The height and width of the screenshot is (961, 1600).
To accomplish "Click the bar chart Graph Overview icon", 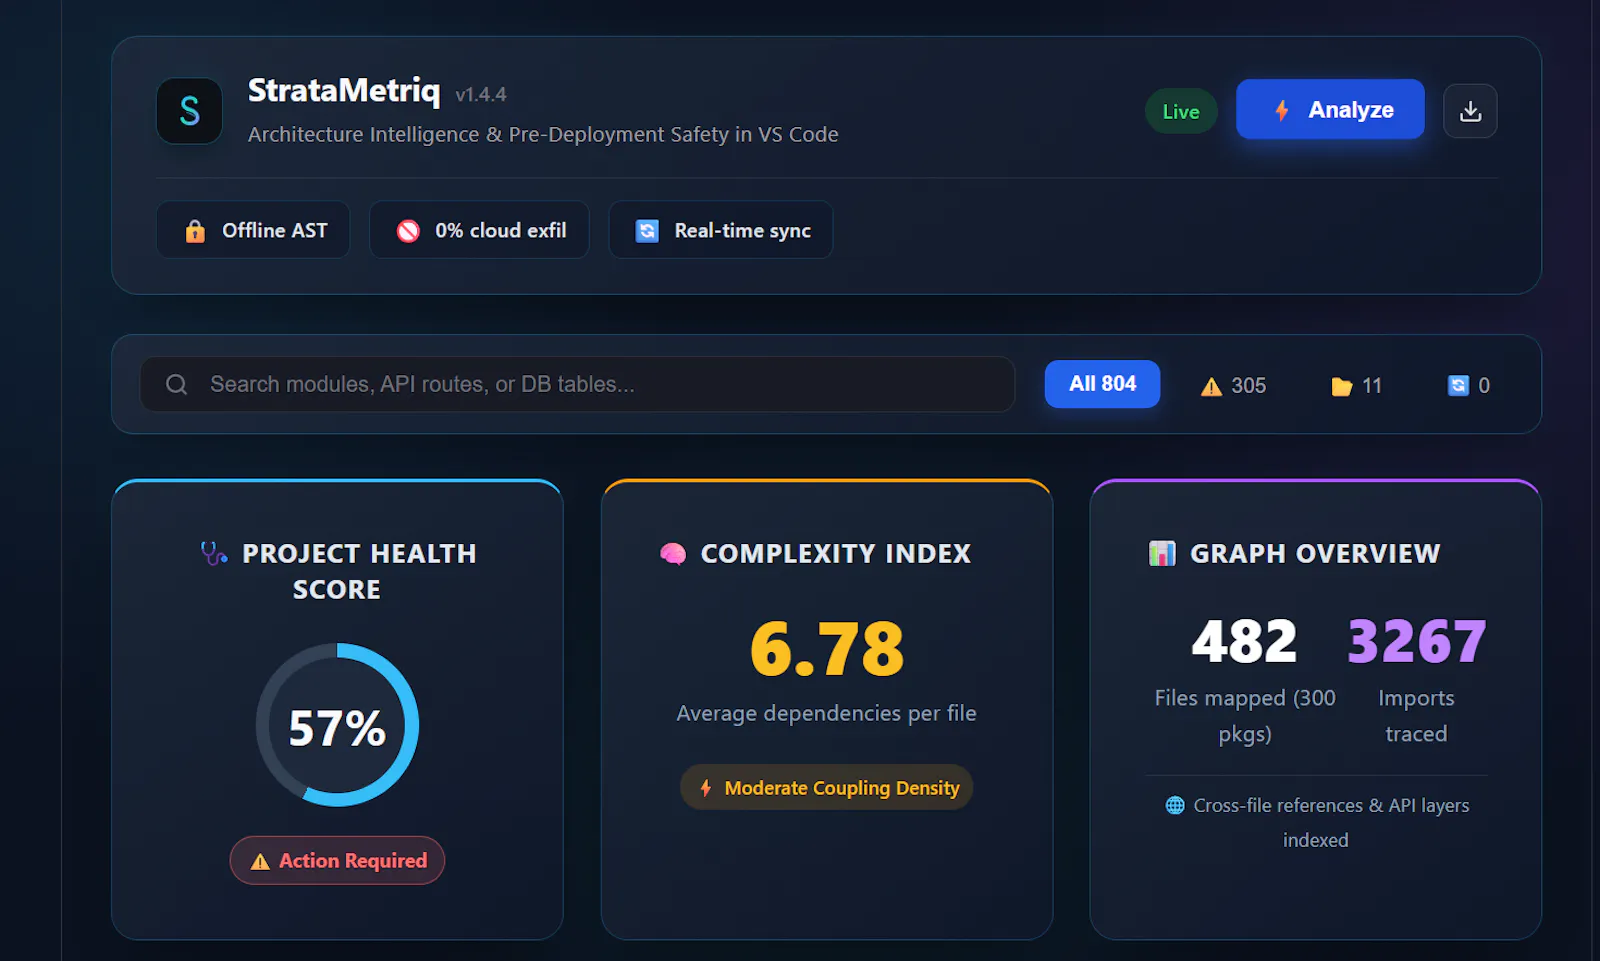I will tap(1162, 553).
